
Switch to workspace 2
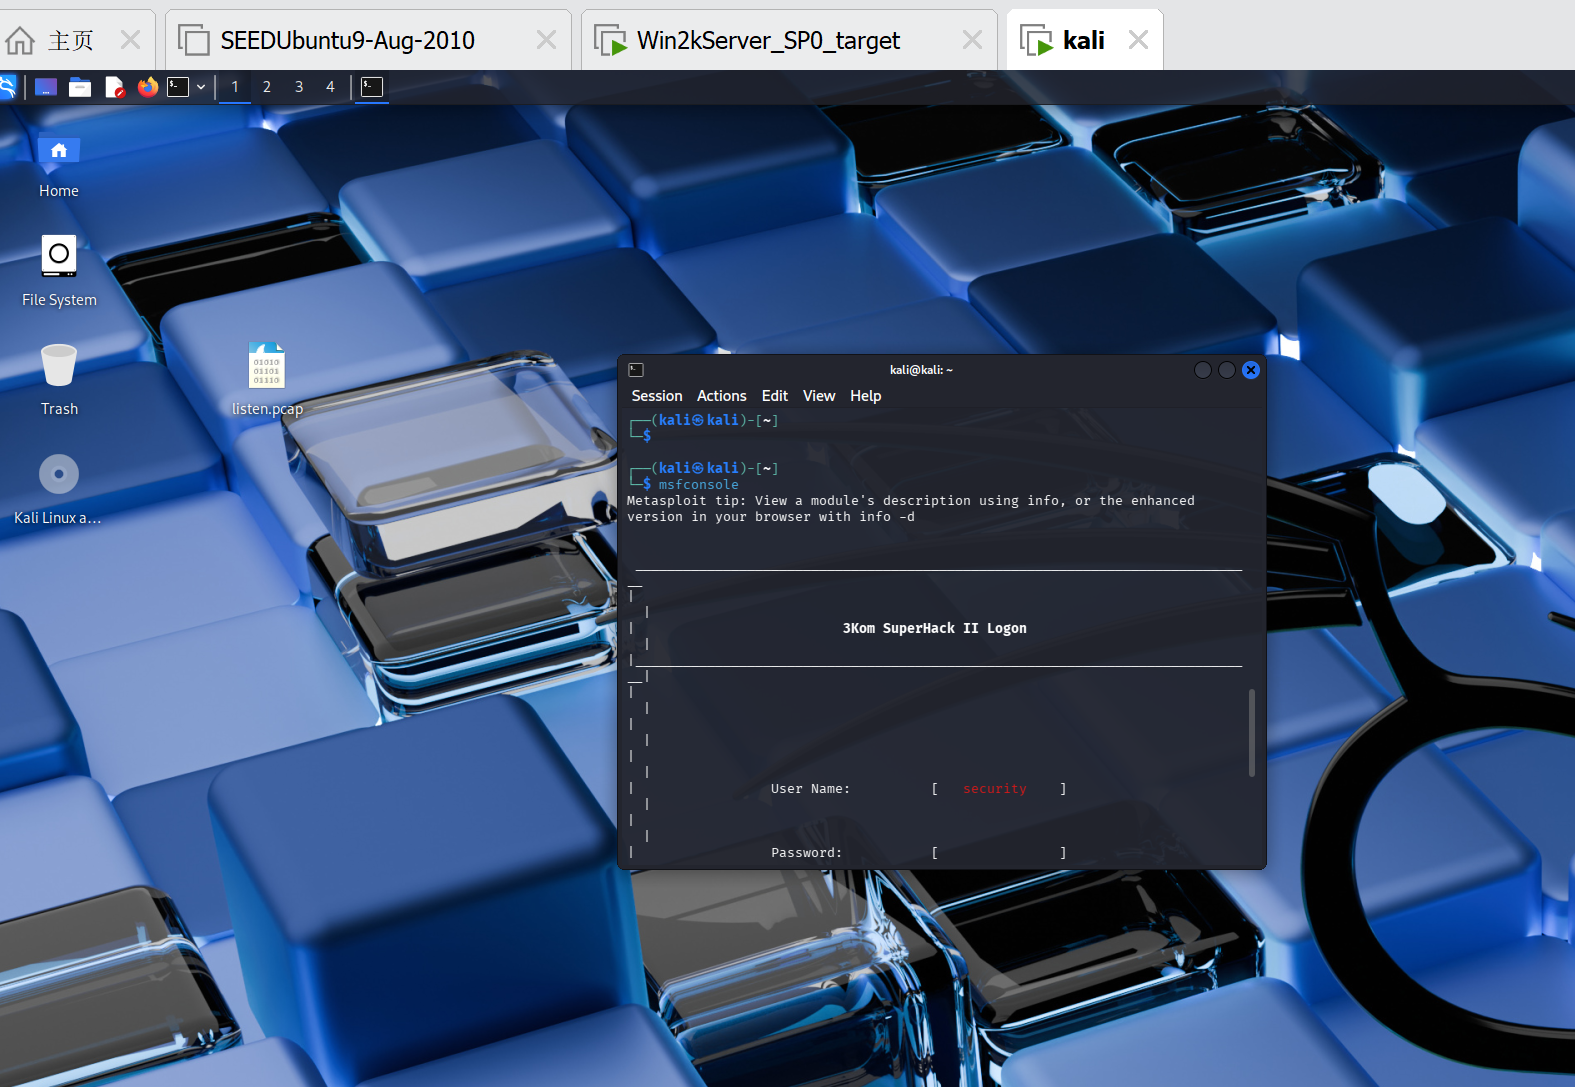point(267,87)
